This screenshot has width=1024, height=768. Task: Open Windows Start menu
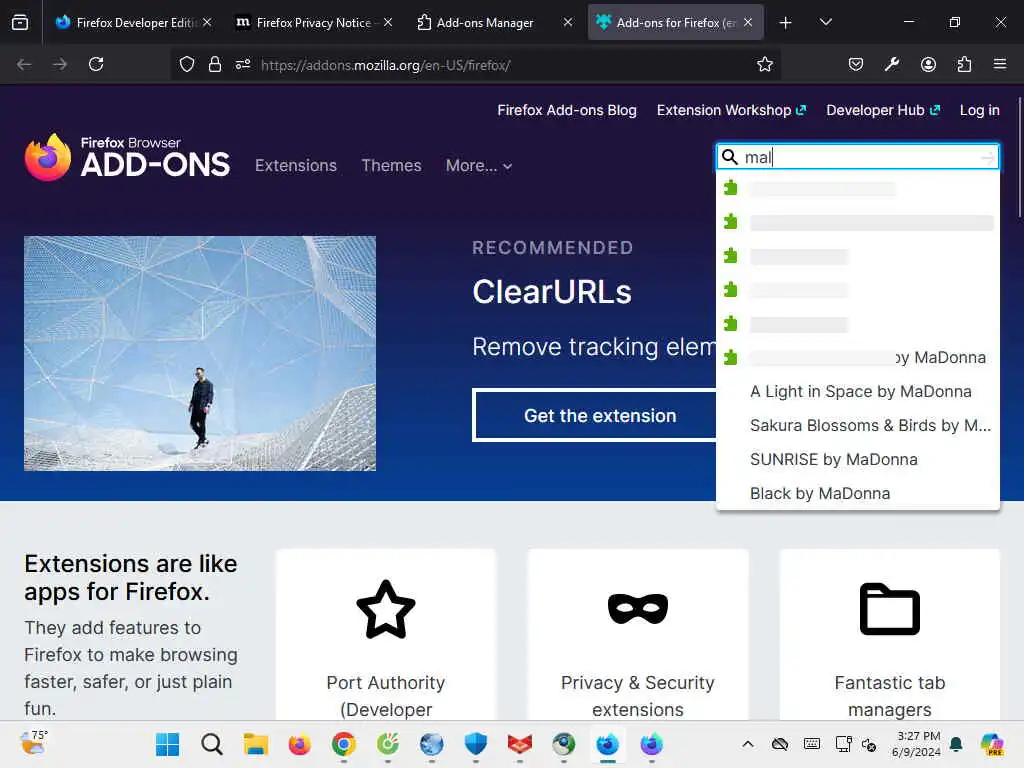[x=167, y=744]
